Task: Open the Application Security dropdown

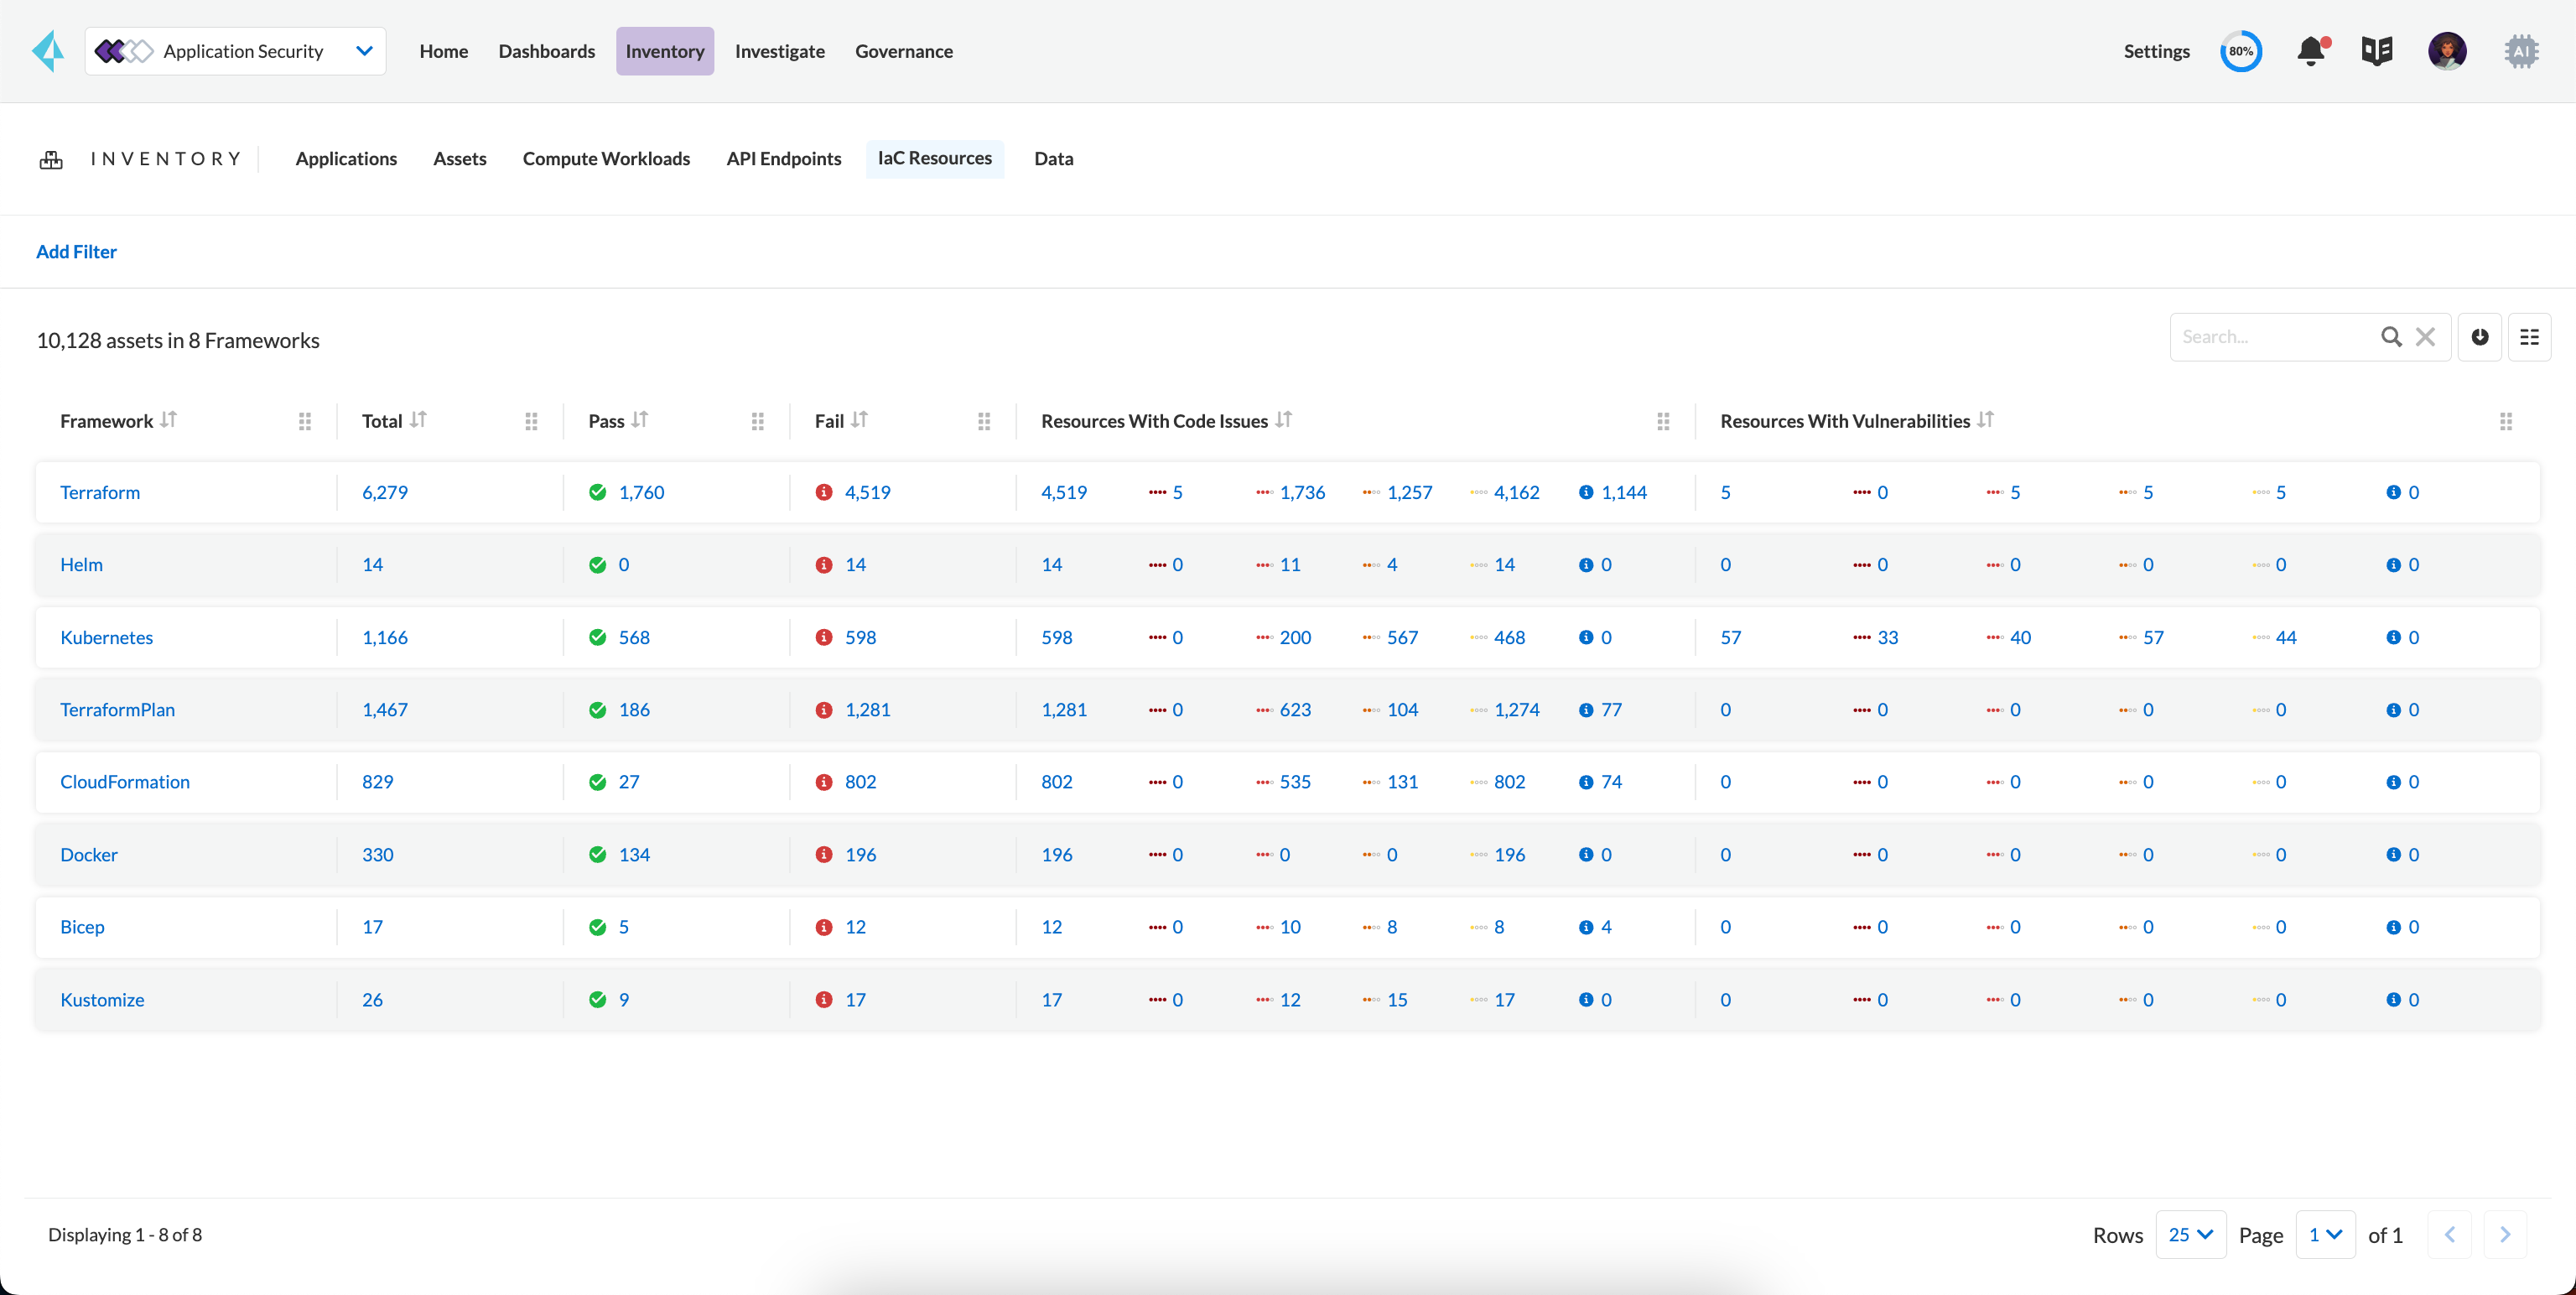Action: 236,51
